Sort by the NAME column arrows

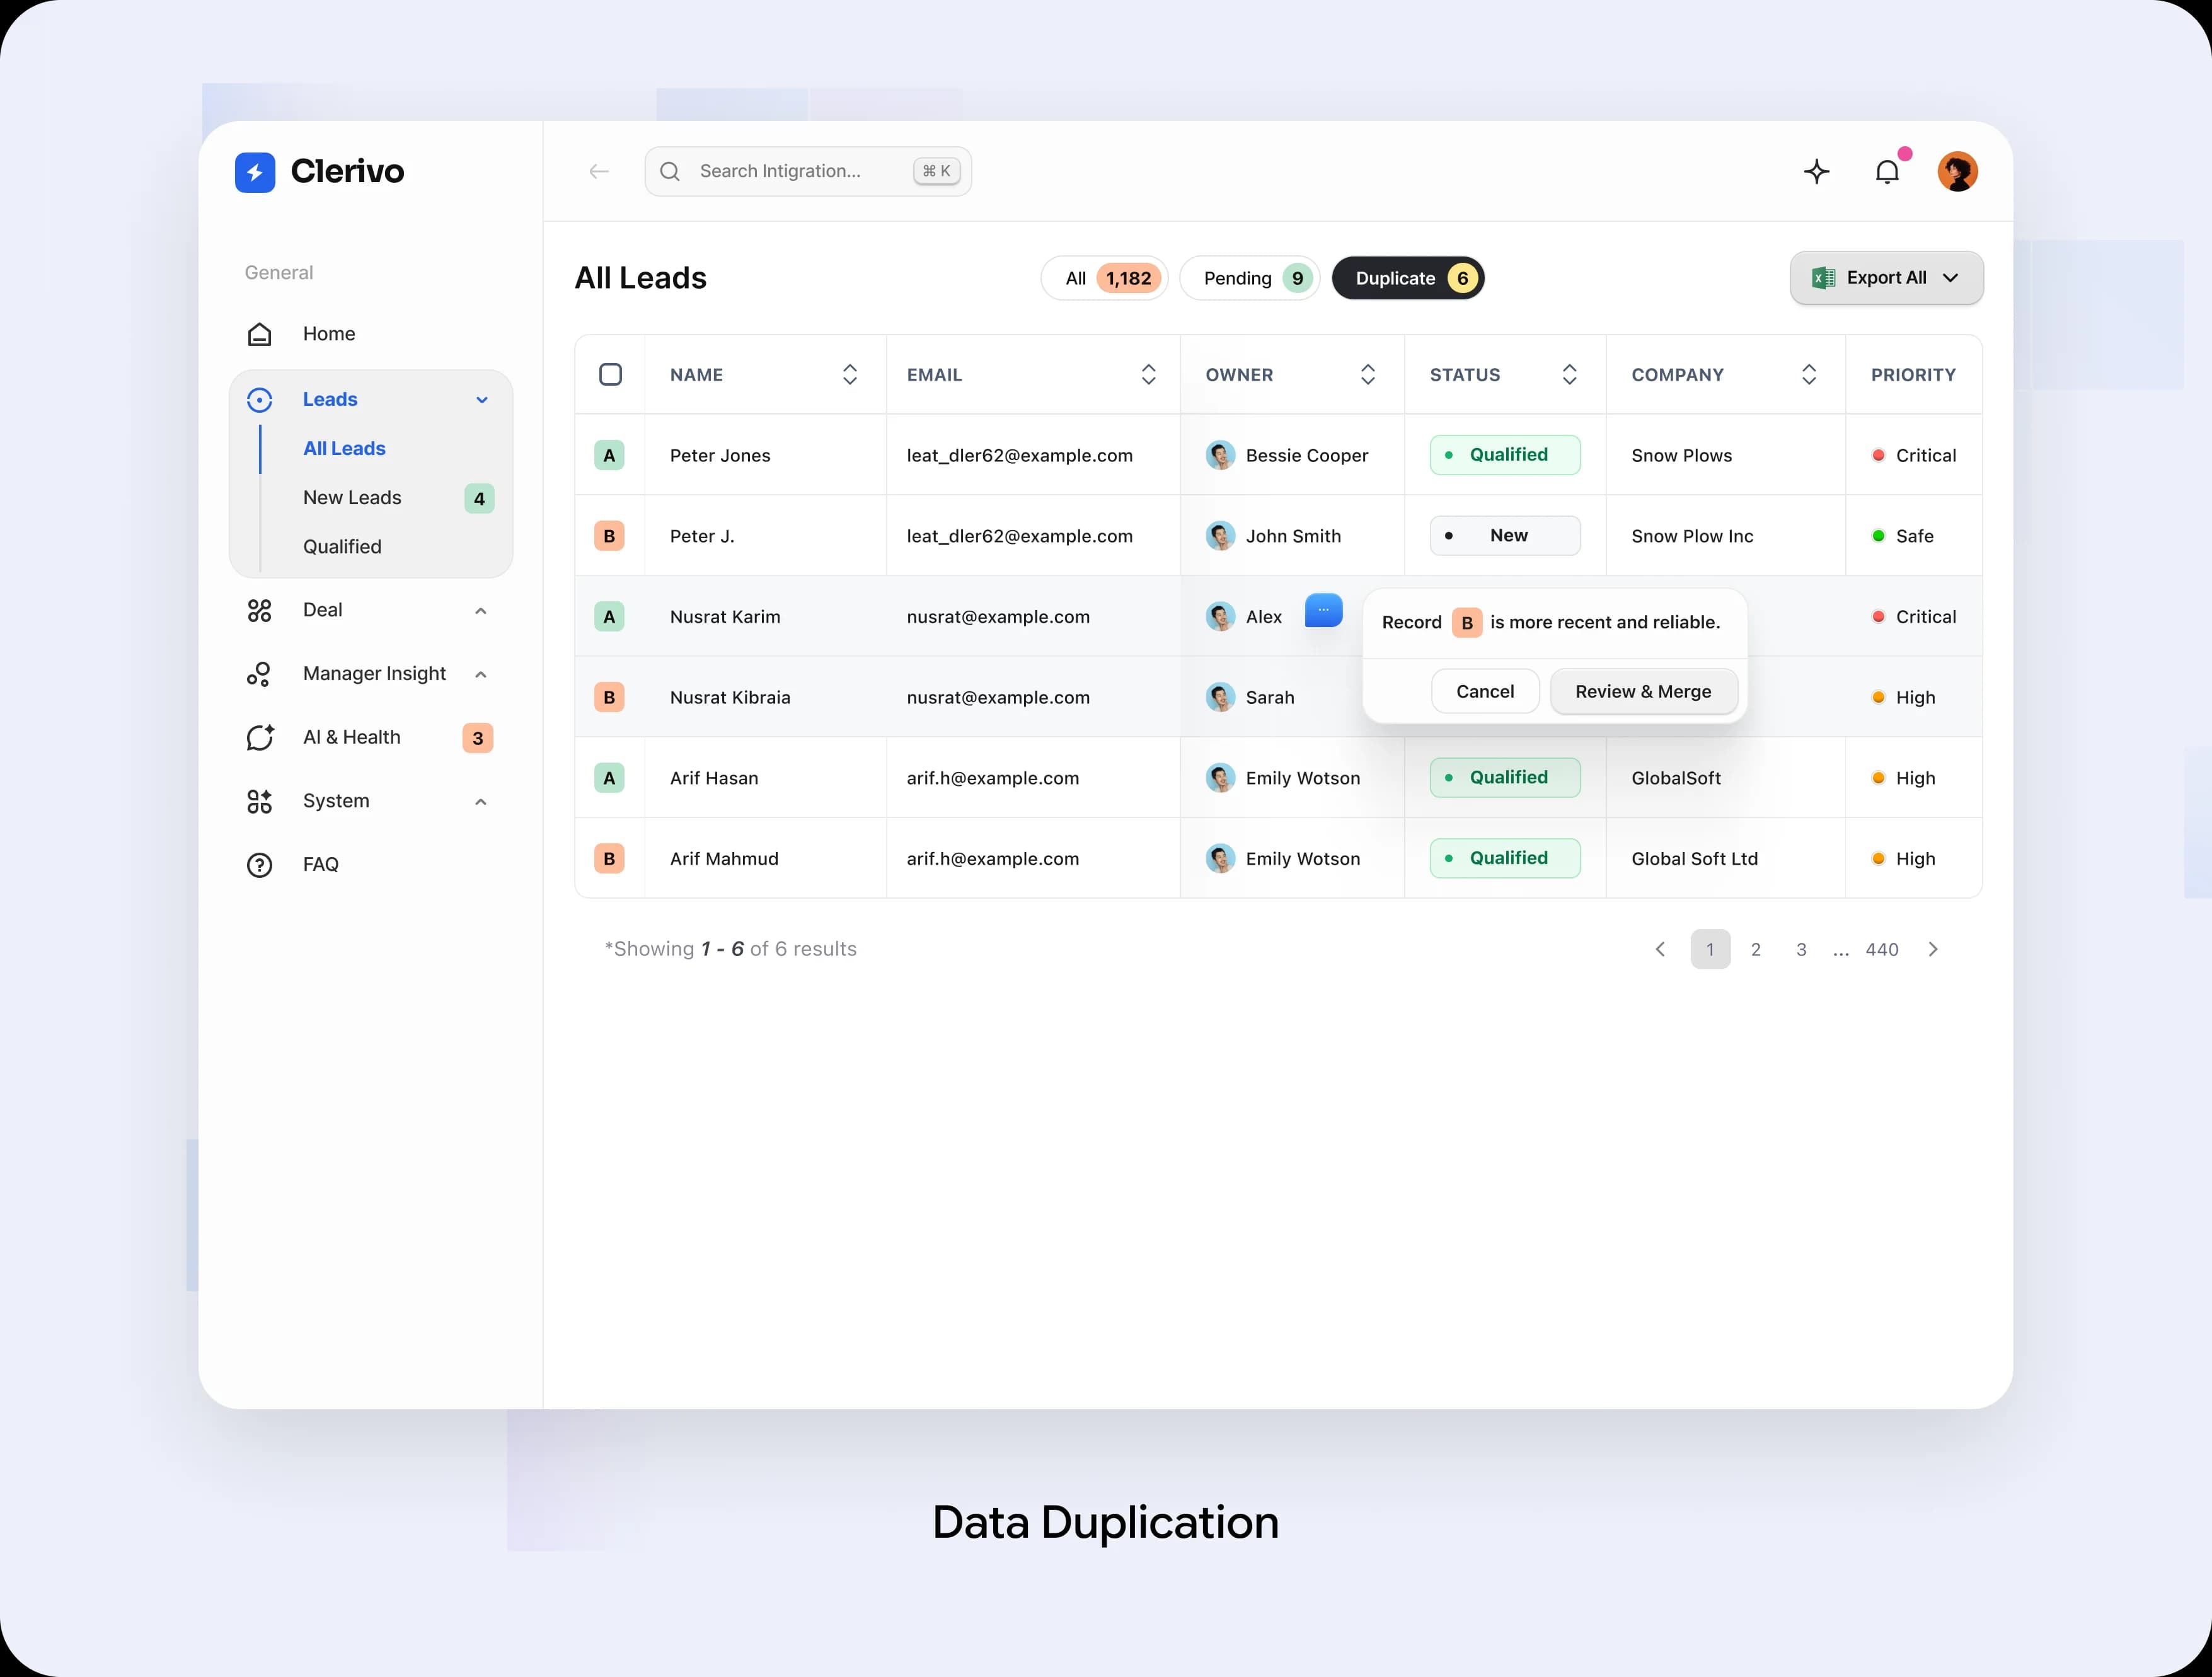(850, 374)
